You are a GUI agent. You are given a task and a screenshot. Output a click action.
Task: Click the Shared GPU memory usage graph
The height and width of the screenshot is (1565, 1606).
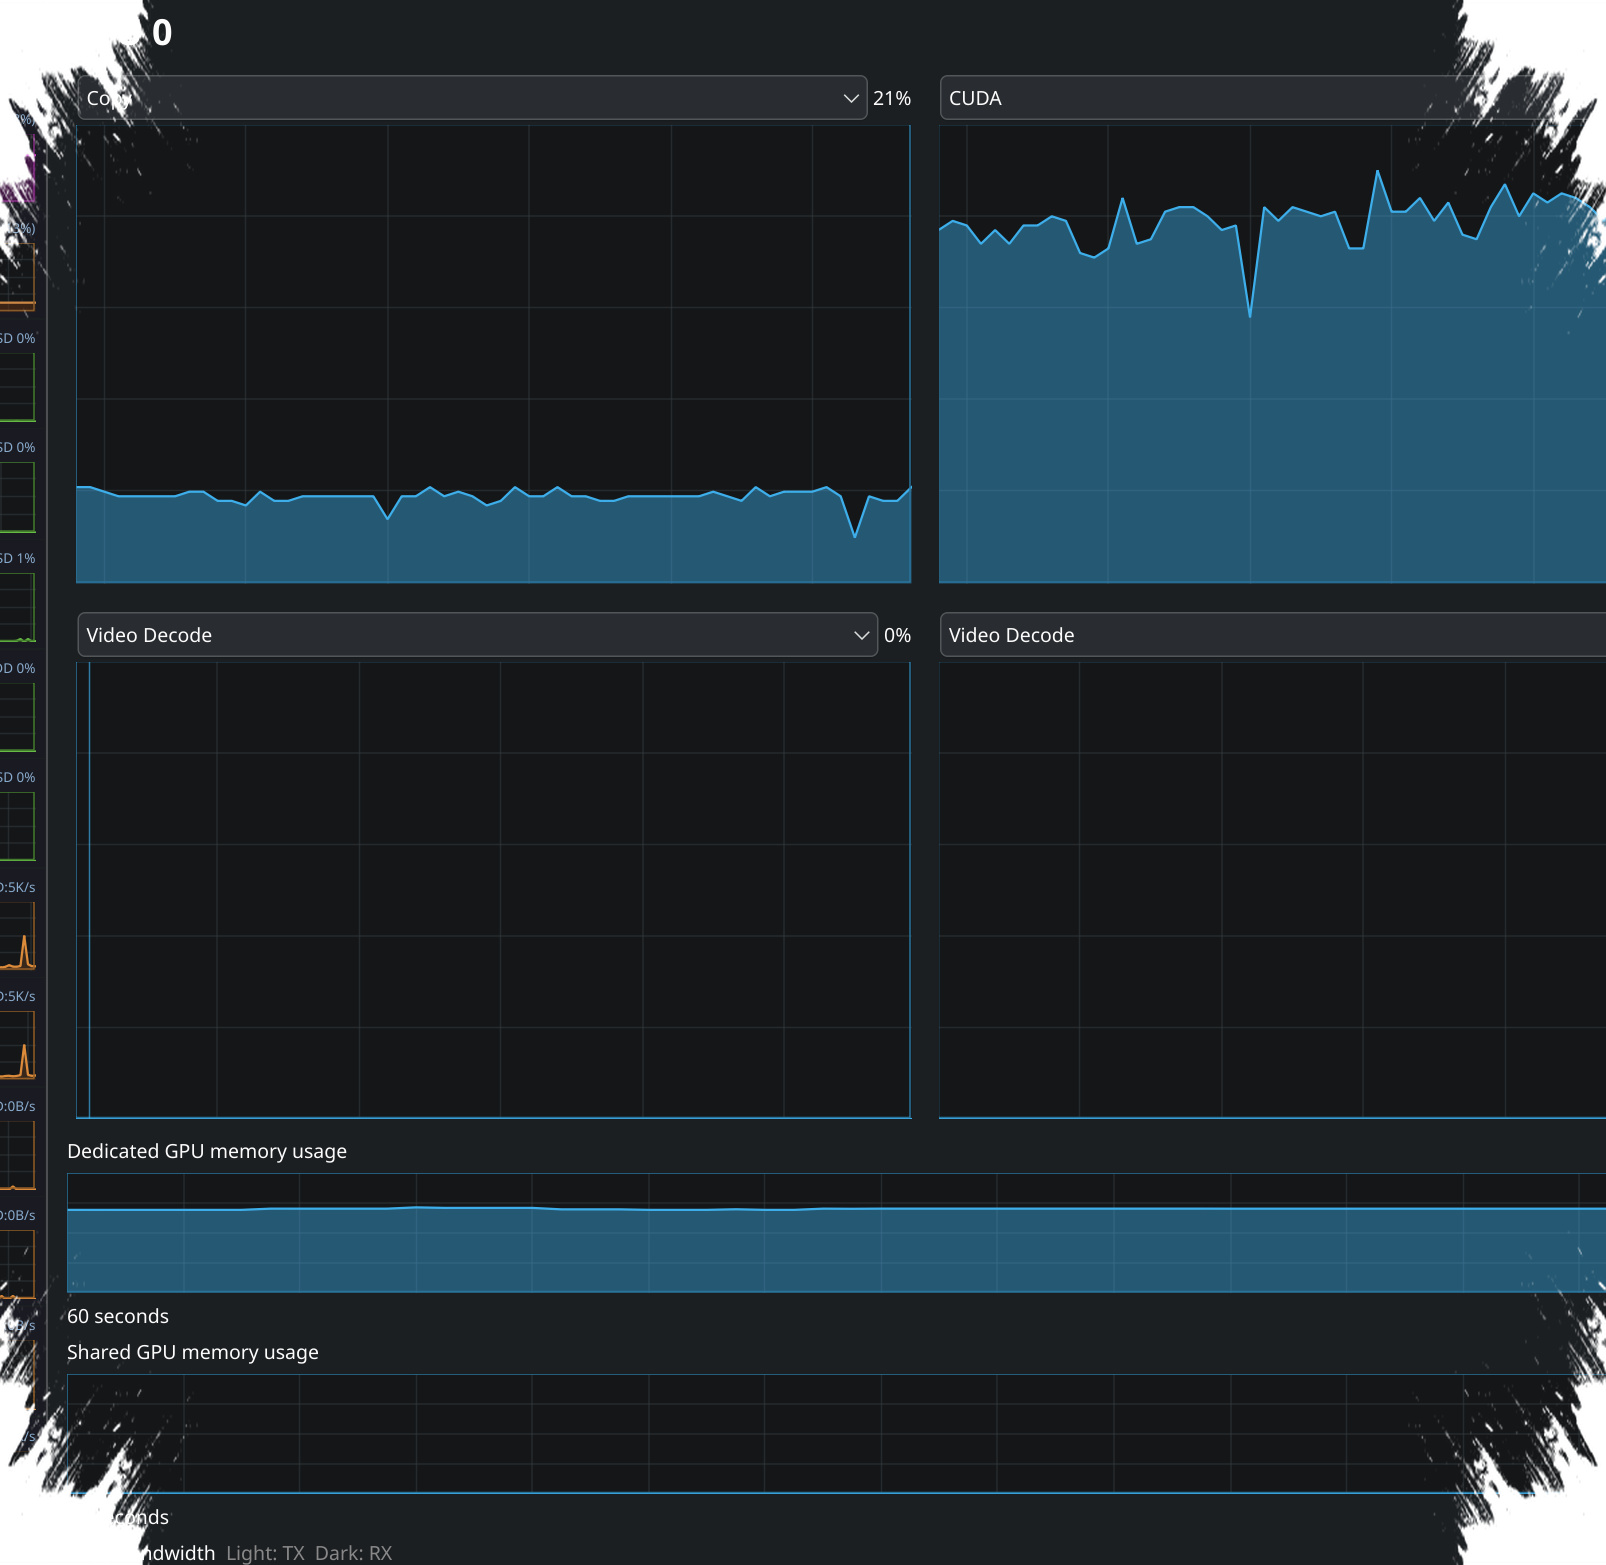tap(836, 1434)
